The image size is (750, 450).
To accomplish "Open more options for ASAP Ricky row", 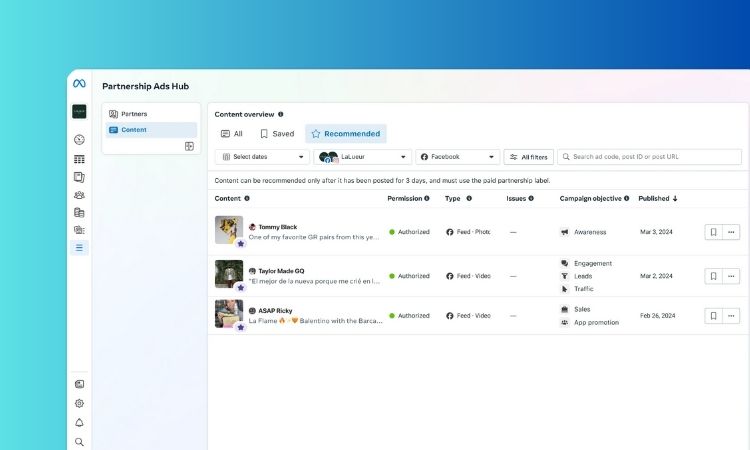I will click(x=731, y=316).
